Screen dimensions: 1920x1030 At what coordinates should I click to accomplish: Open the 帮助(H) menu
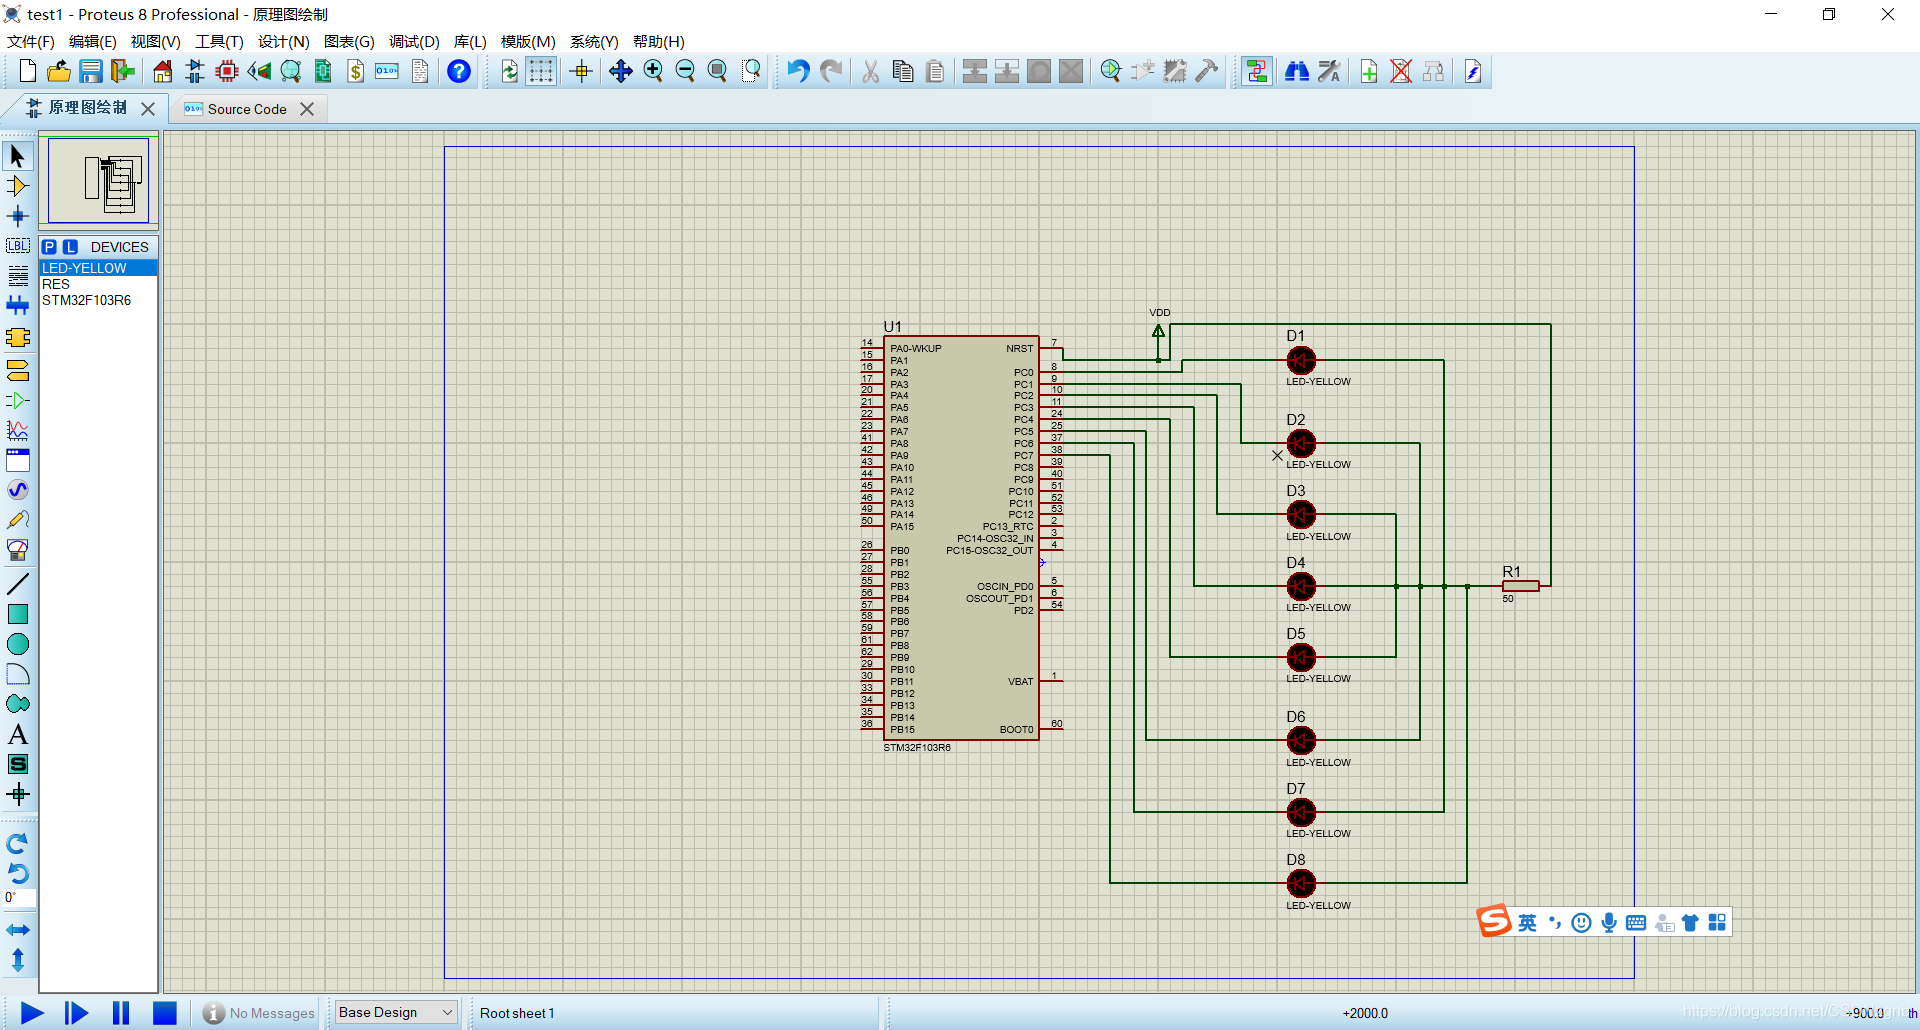(x=658, y=41)
